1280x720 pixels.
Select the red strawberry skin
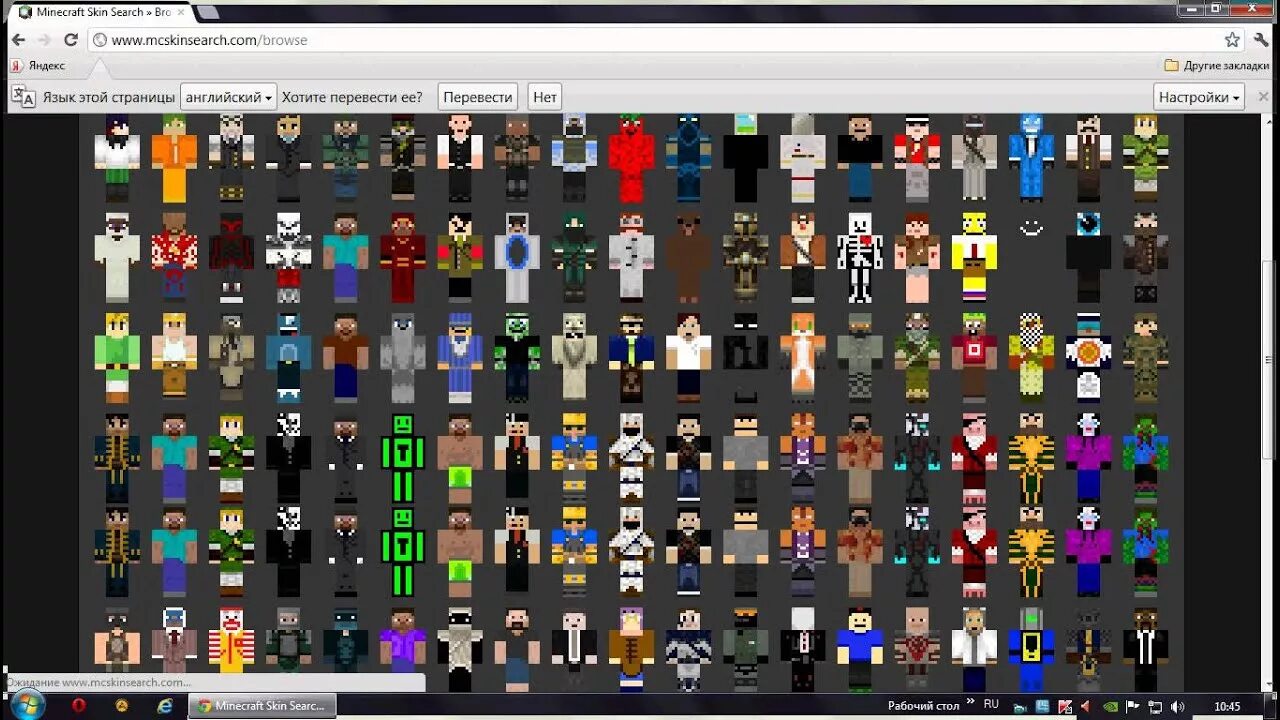(x=631, y=157)
